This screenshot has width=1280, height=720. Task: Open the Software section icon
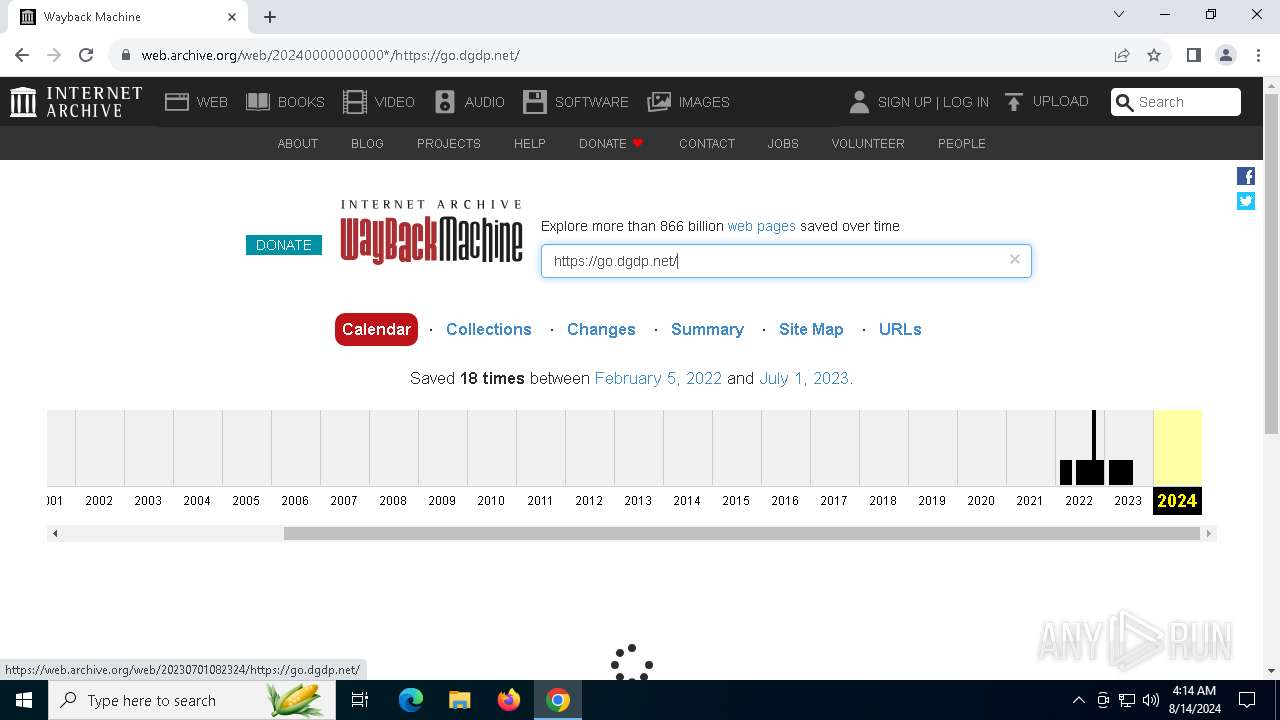535,101
